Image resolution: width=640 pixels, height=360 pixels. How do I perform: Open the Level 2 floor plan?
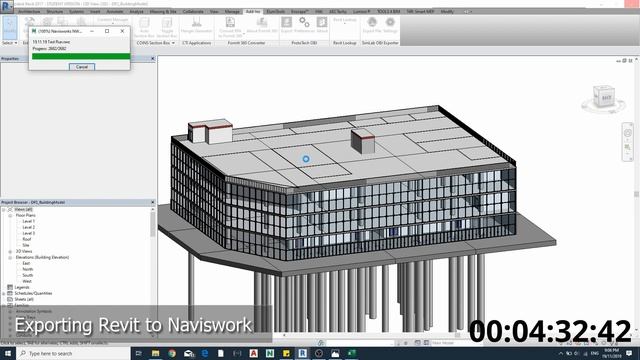pyautogui.click(x=29, y=227)
